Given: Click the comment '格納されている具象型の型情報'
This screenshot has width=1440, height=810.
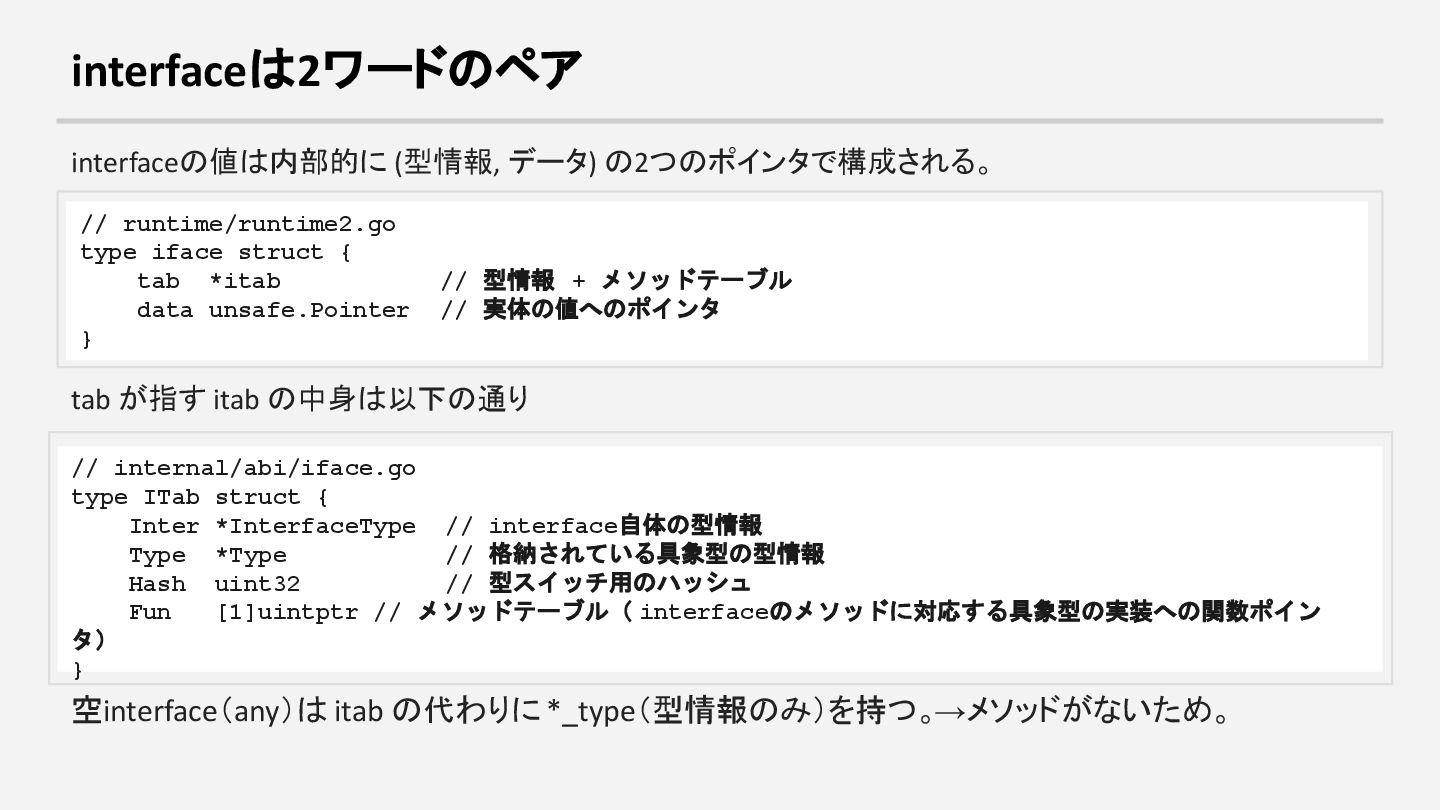Looking at the screenshot, I should point(656,555).
